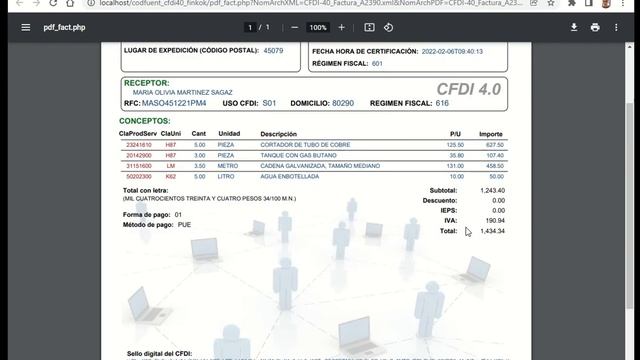Click the IVA value 190.94
Screen dimensions: 640x360
(x=495, y=221)
